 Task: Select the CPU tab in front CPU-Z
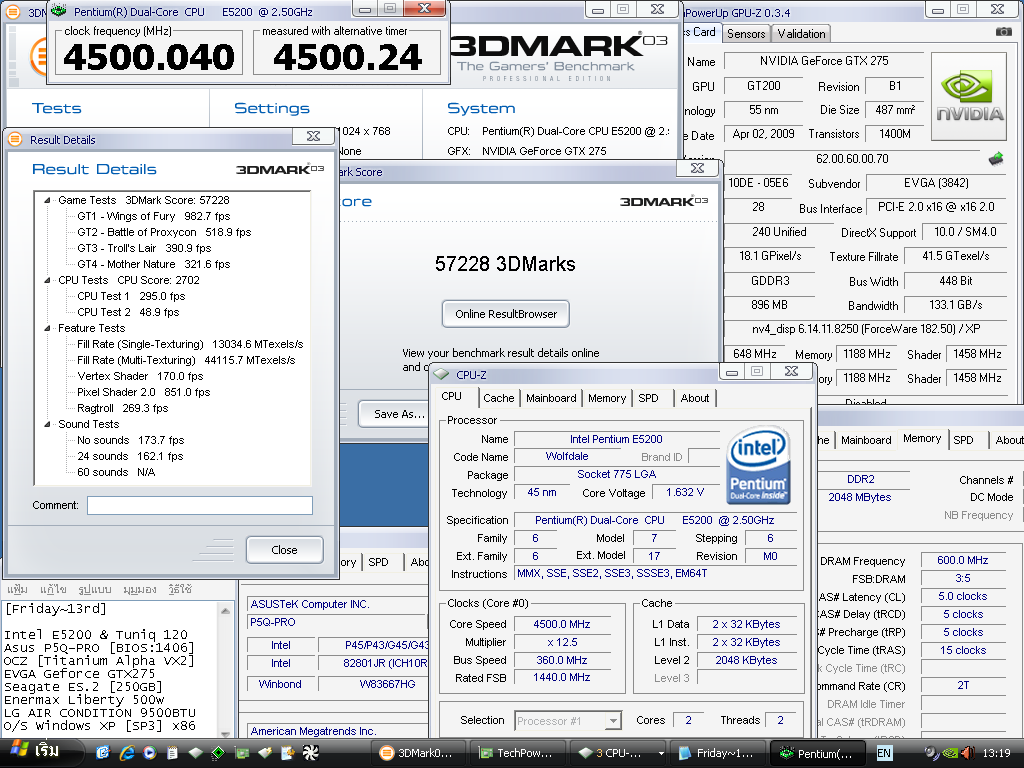coord(451,396)
